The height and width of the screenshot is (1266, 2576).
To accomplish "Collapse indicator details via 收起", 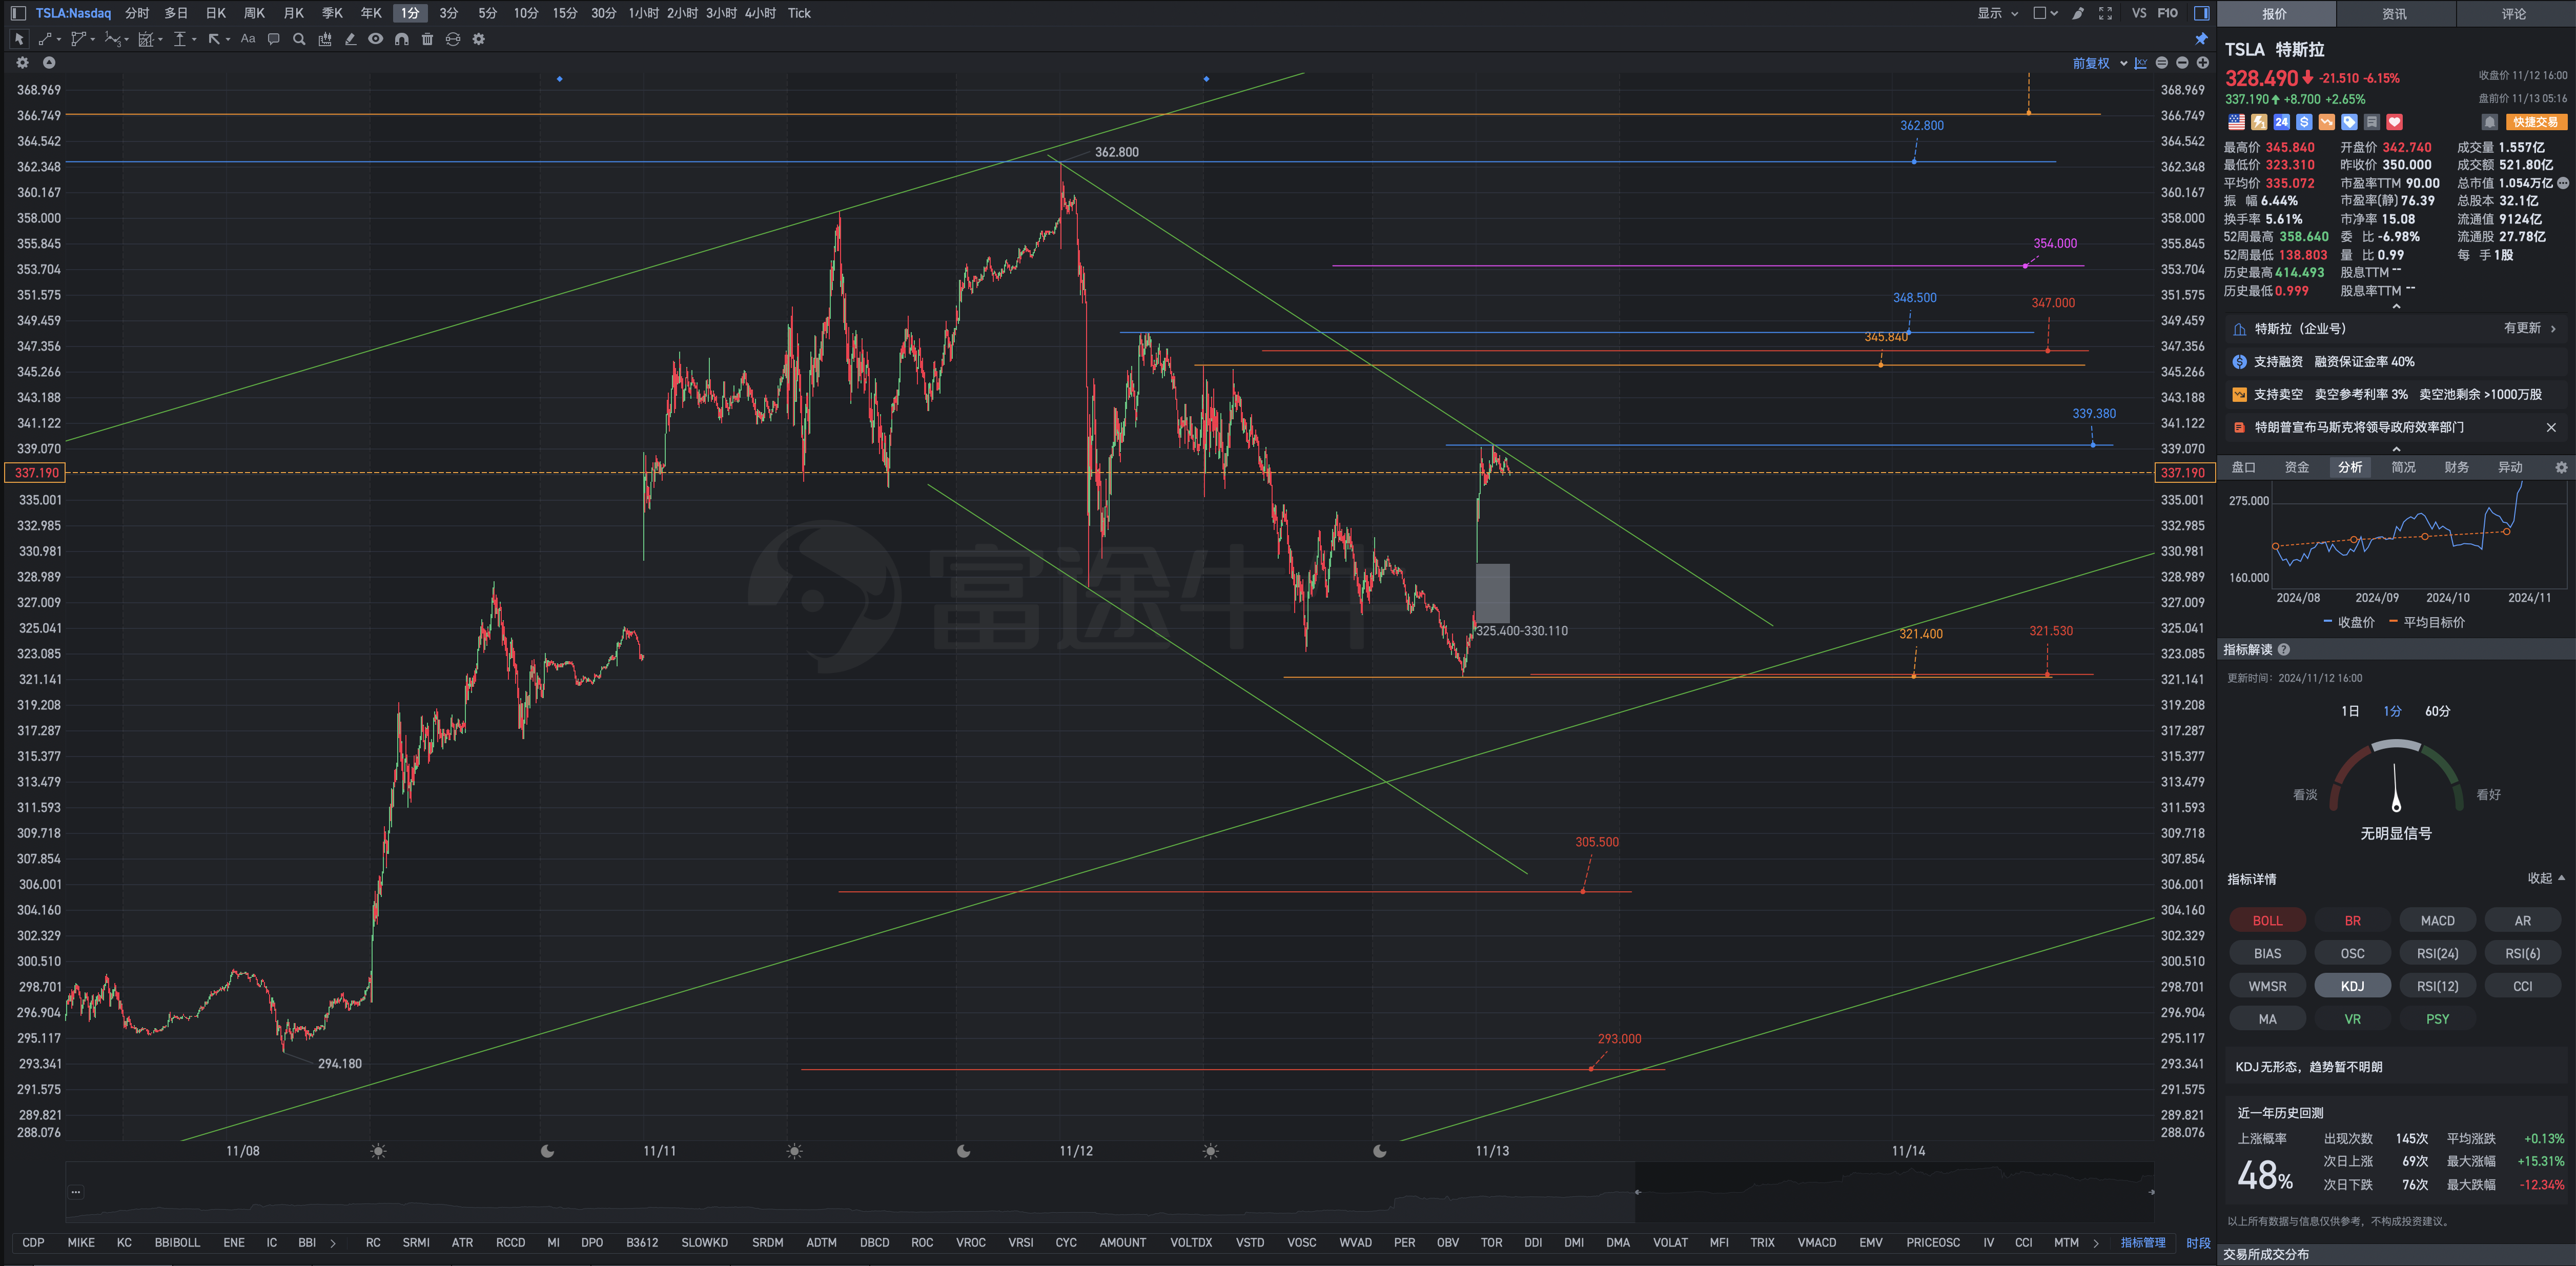I will pos(2546,878).
